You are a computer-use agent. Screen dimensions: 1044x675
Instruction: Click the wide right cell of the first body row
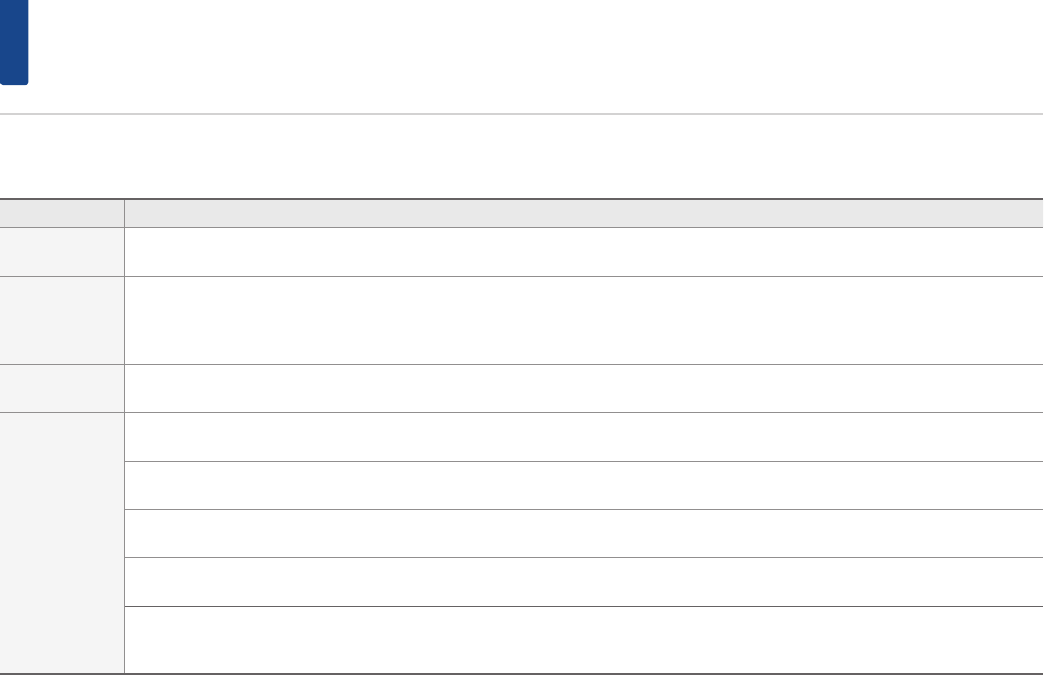click(583, 252)
